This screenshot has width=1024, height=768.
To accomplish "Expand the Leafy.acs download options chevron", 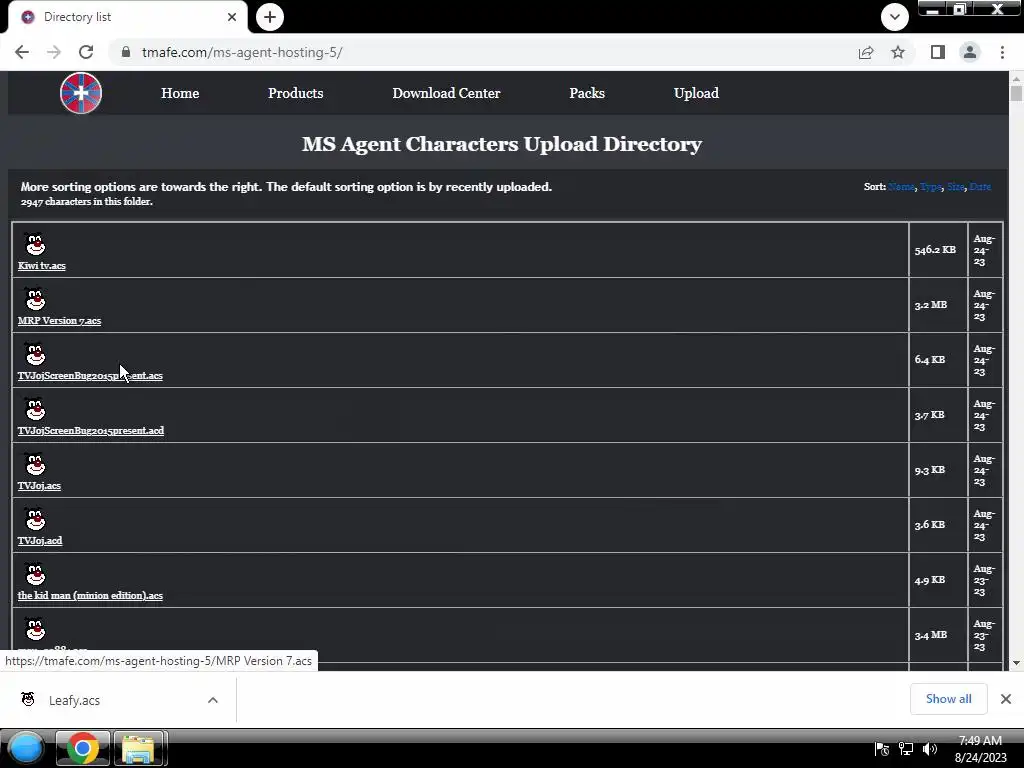I will [x=212, y=700].
